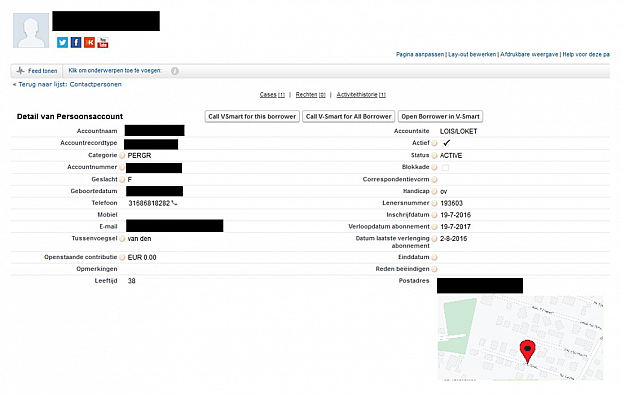Click the Status value ACTIVE
Viewport: 621px width, 395px height.
click(x=451, y=156)
